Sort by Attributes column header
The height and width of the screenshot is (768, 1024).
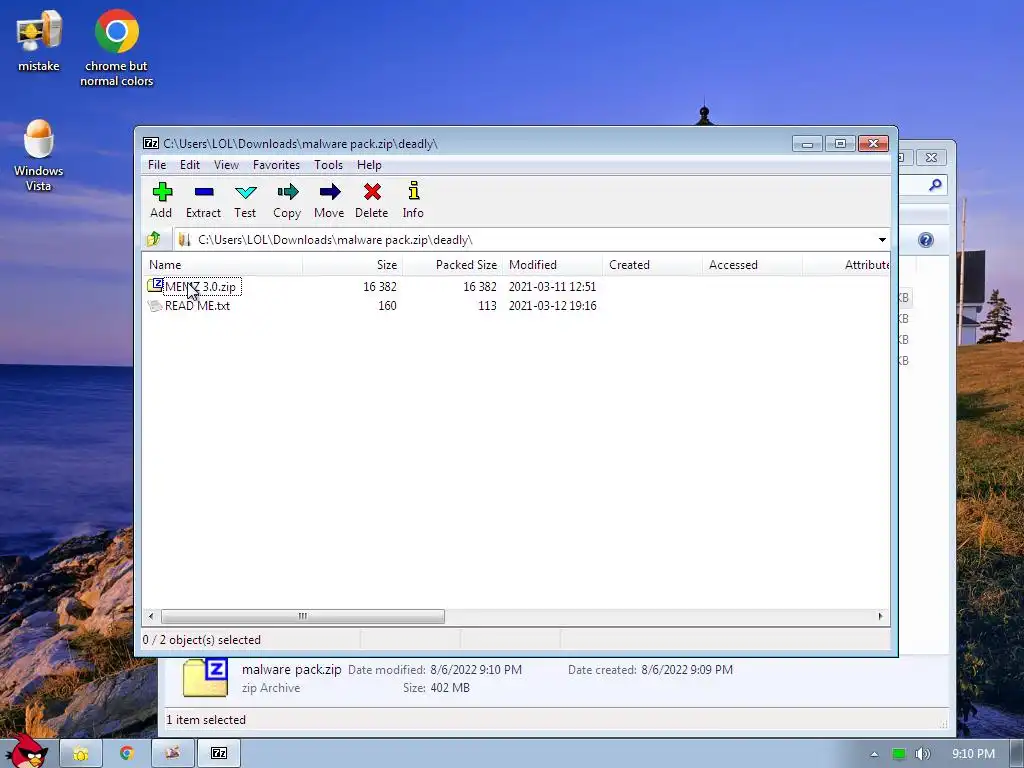[846, 264]
